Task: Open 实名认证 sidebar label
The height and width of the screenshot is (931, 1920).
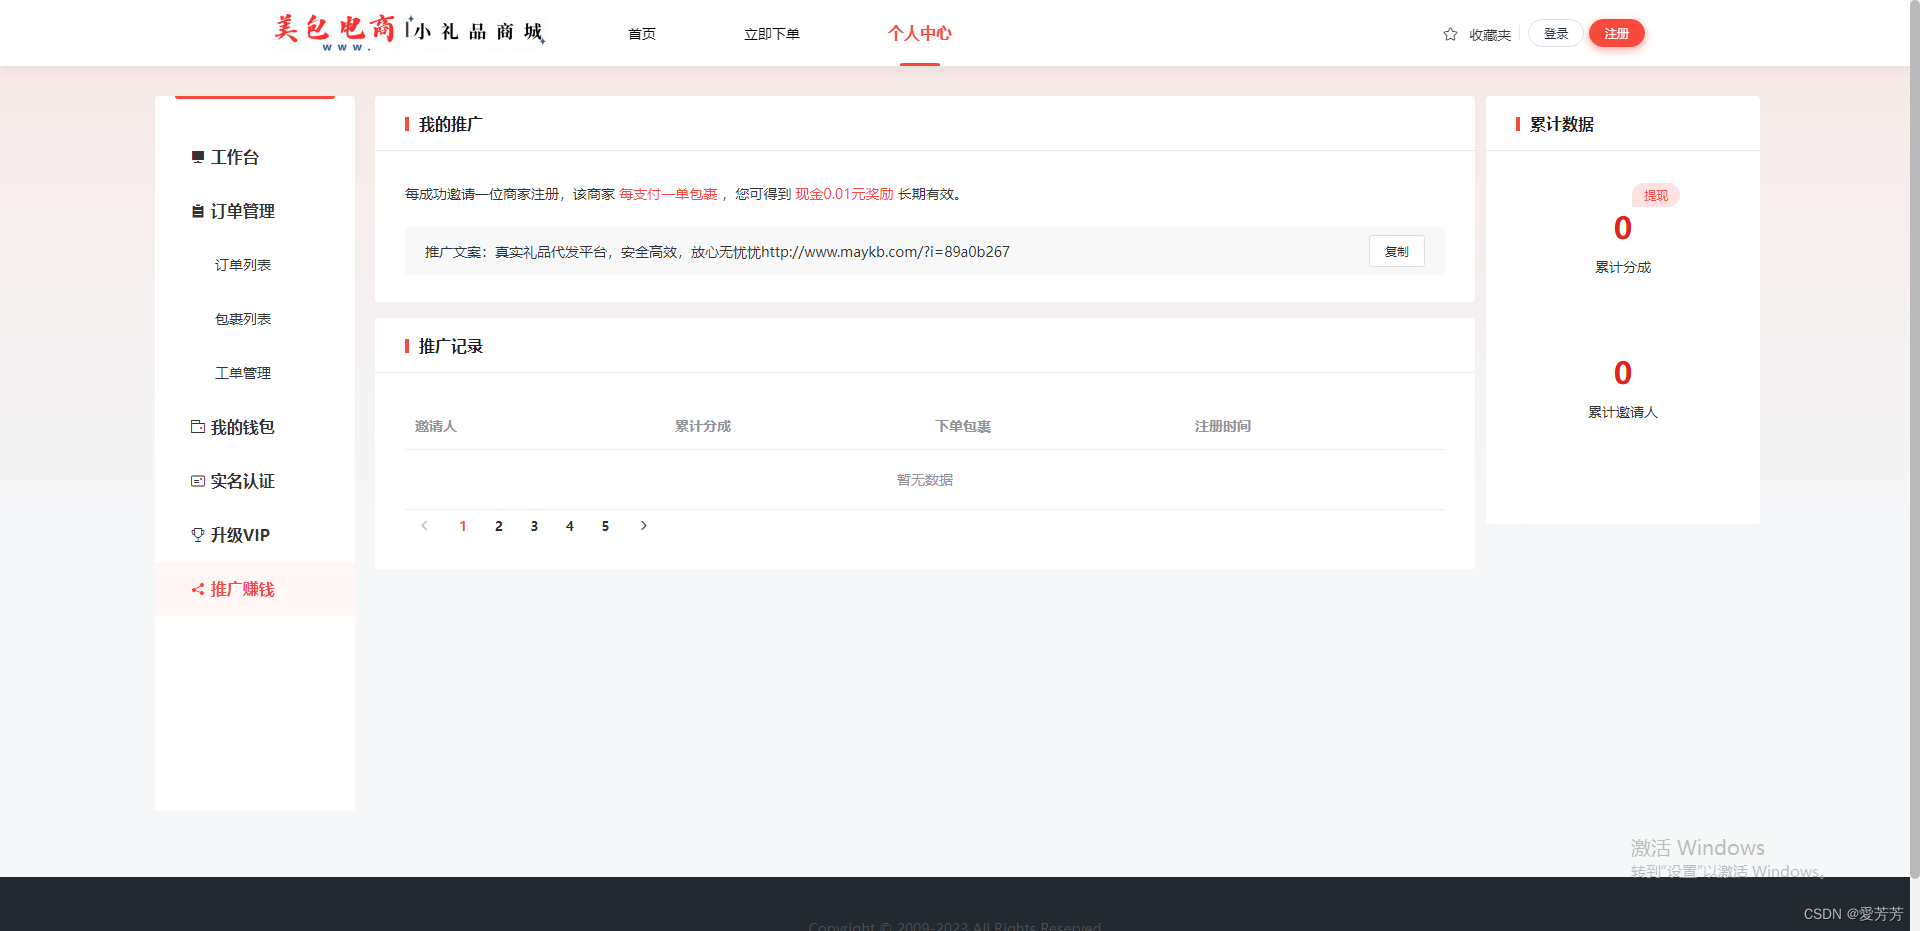Action: (x=243, y=481)
